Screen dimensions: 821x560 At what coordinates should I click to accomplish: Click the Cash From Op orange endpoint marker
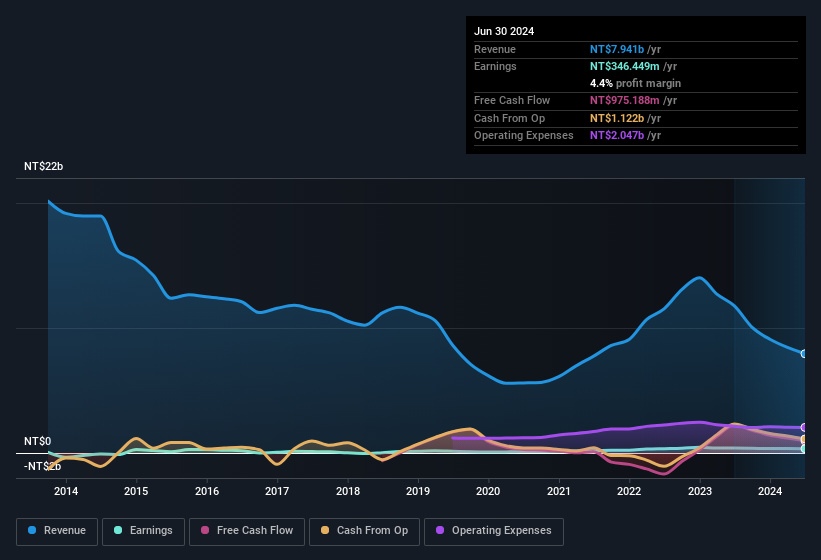tap(804, 439)
